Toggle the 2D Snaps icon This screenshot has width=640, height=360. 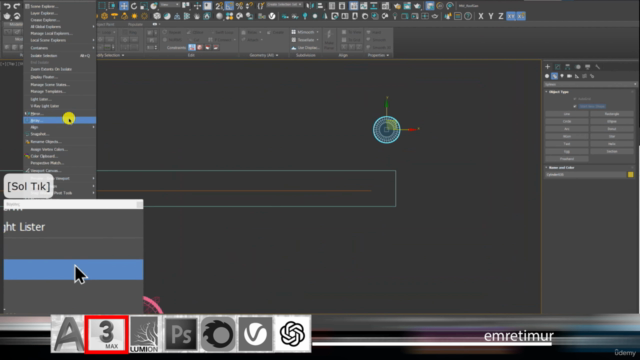coord(219,6)
